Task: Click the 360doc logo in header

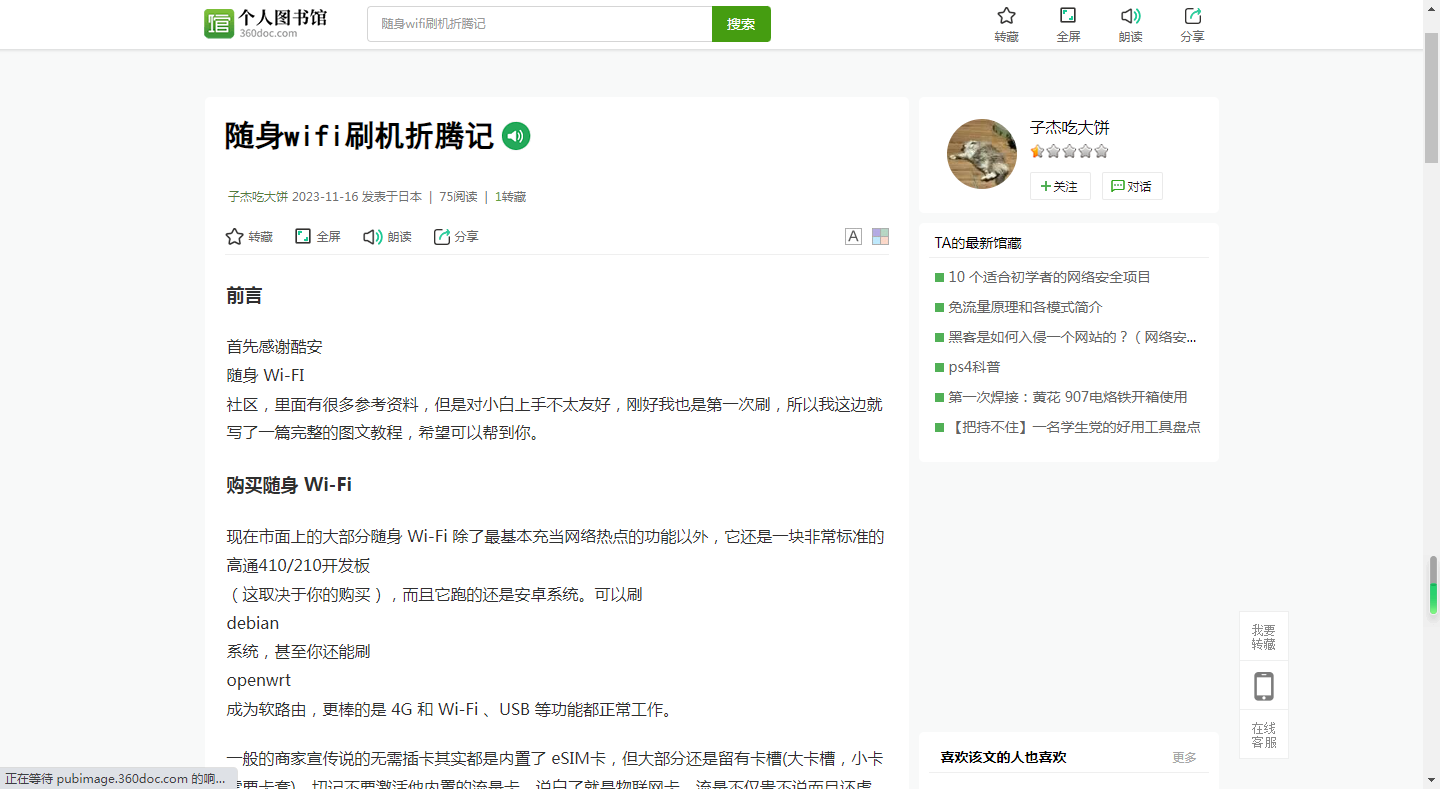Action: [x=265, y=24]
